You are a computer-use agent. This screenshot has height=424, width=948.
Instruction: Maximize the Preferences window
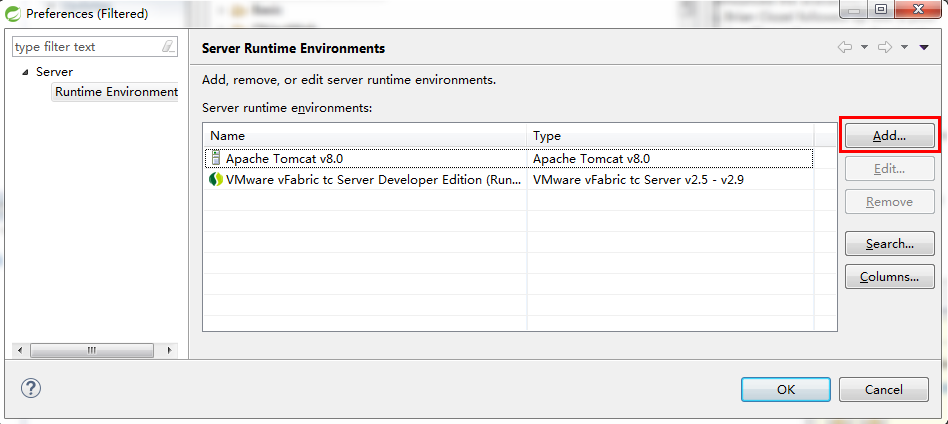click(881, 10)
